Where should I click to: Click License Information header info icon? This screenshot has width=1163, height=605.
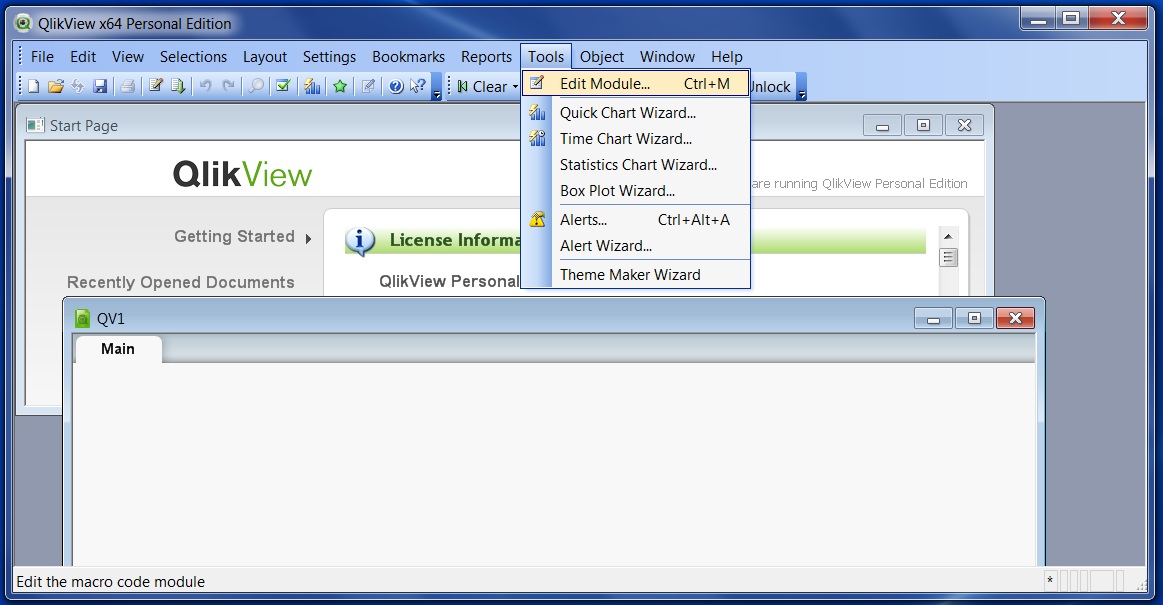click(360, 240)
